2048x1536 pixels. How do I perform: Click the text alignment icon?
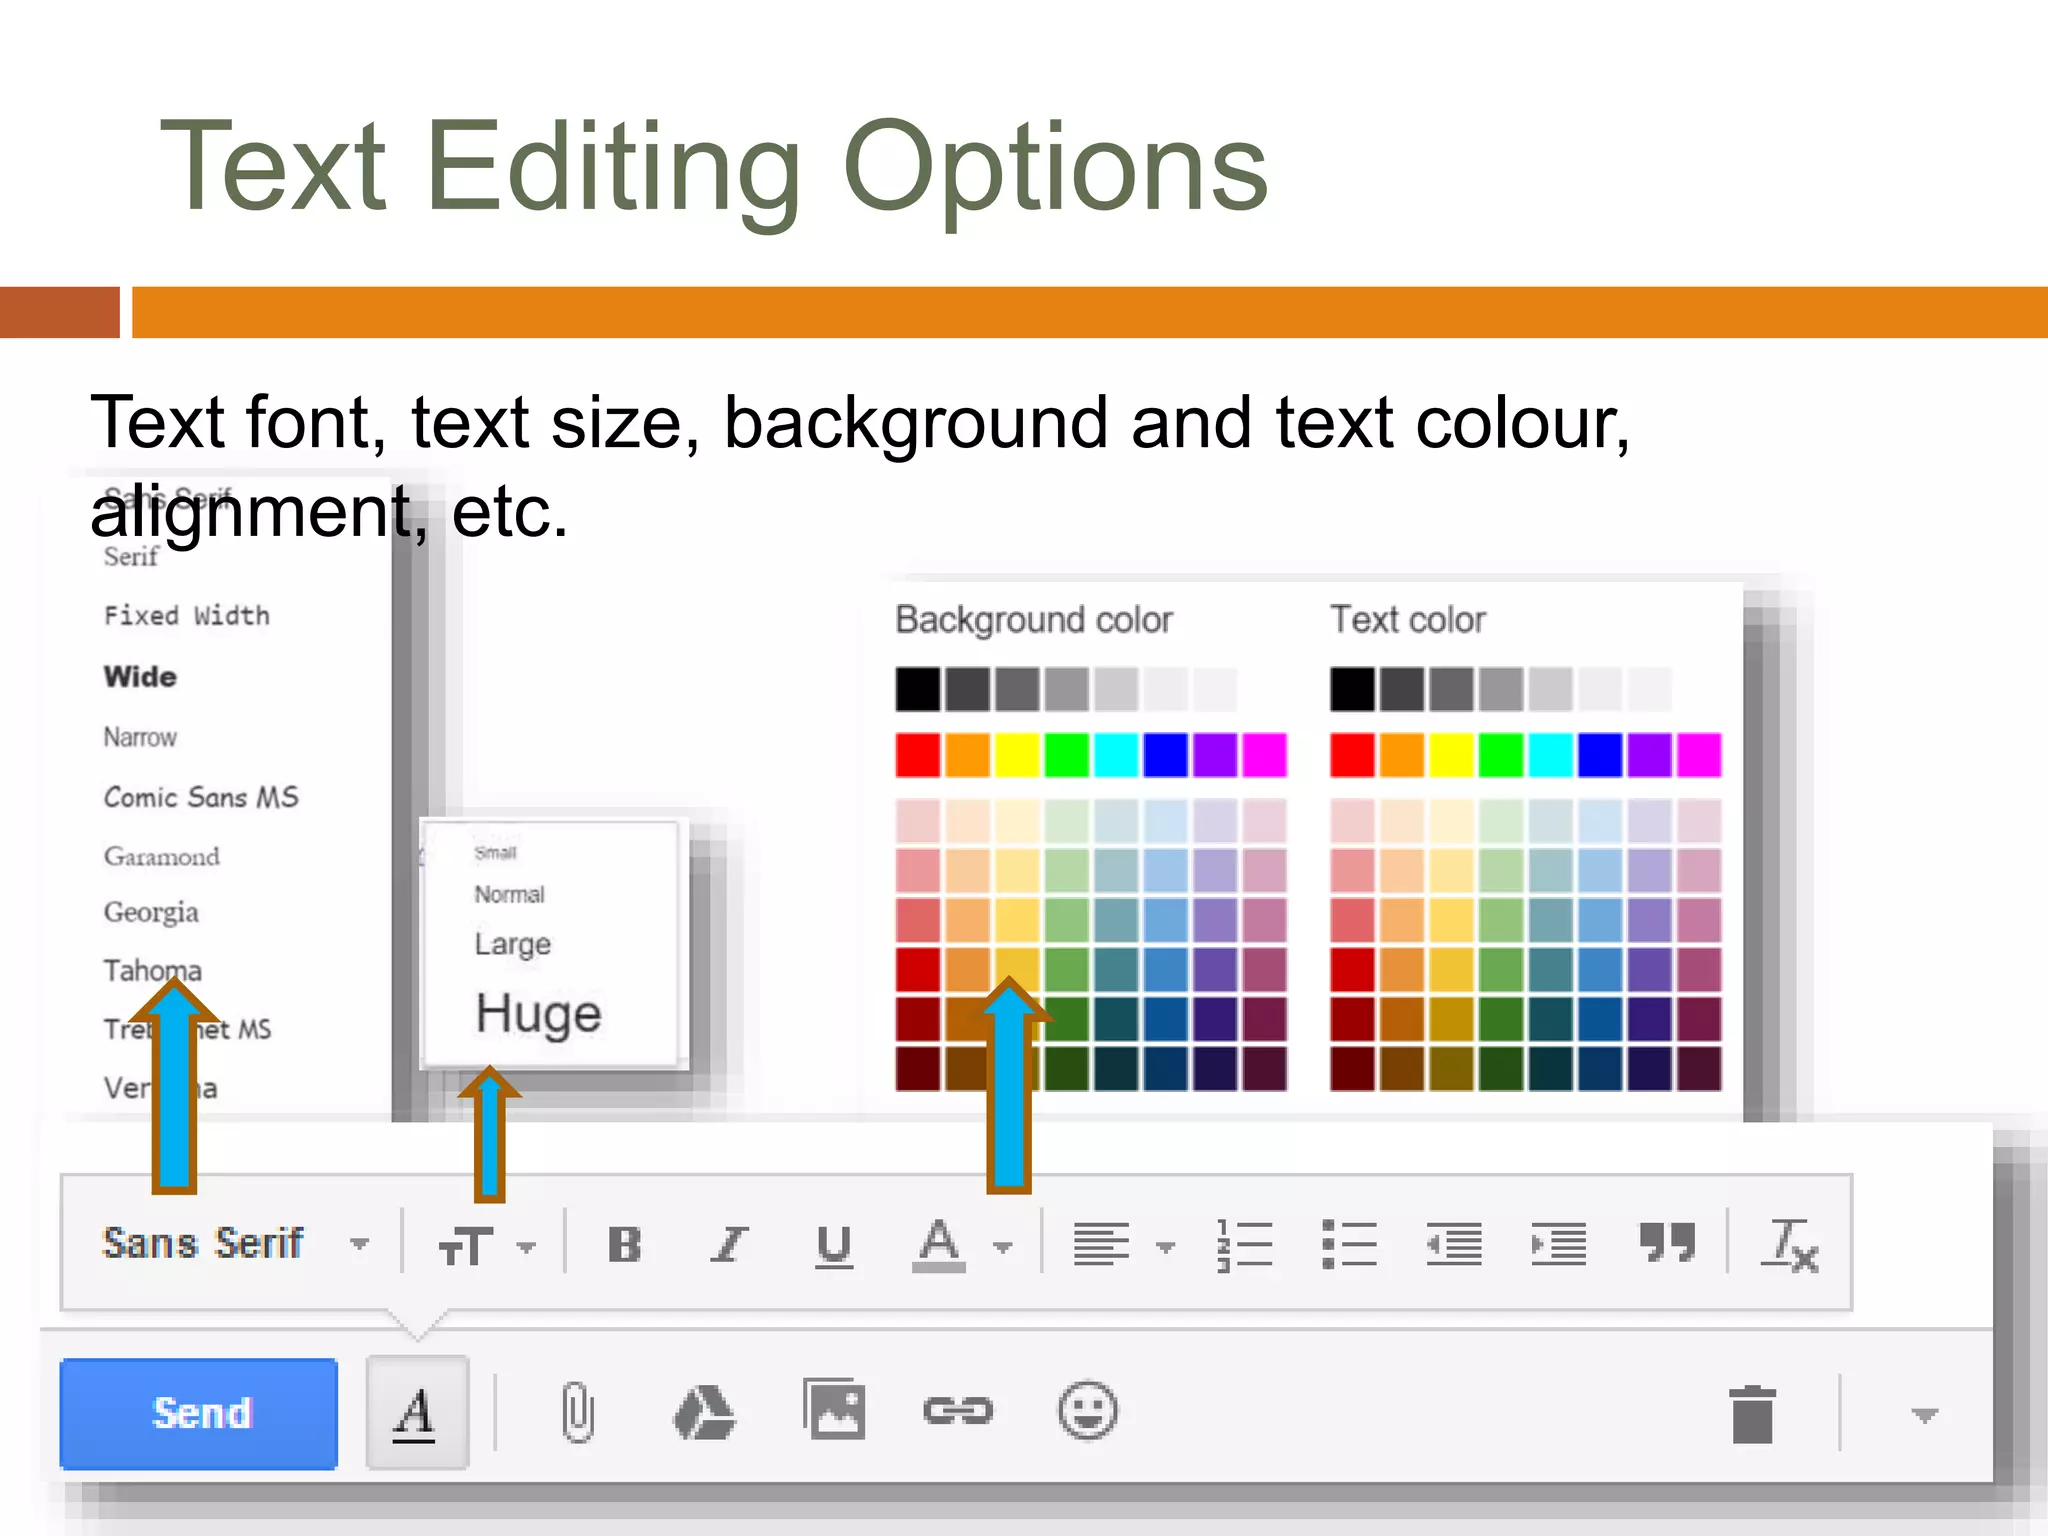tap(1101, 1245)
